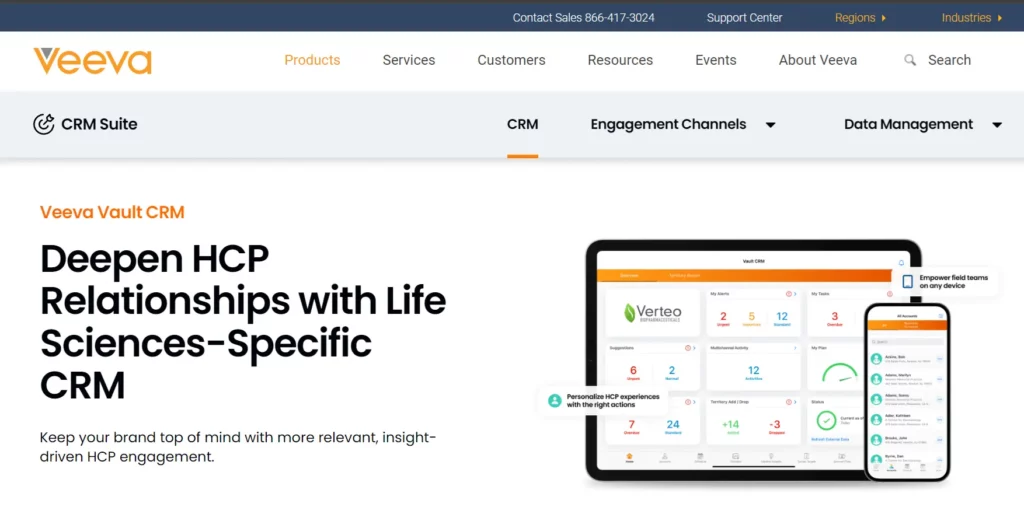The height and width of the screenshot is (514, 1024).
Task: Click the Verteo logo in tablet mockup
Action: [651, 313]
